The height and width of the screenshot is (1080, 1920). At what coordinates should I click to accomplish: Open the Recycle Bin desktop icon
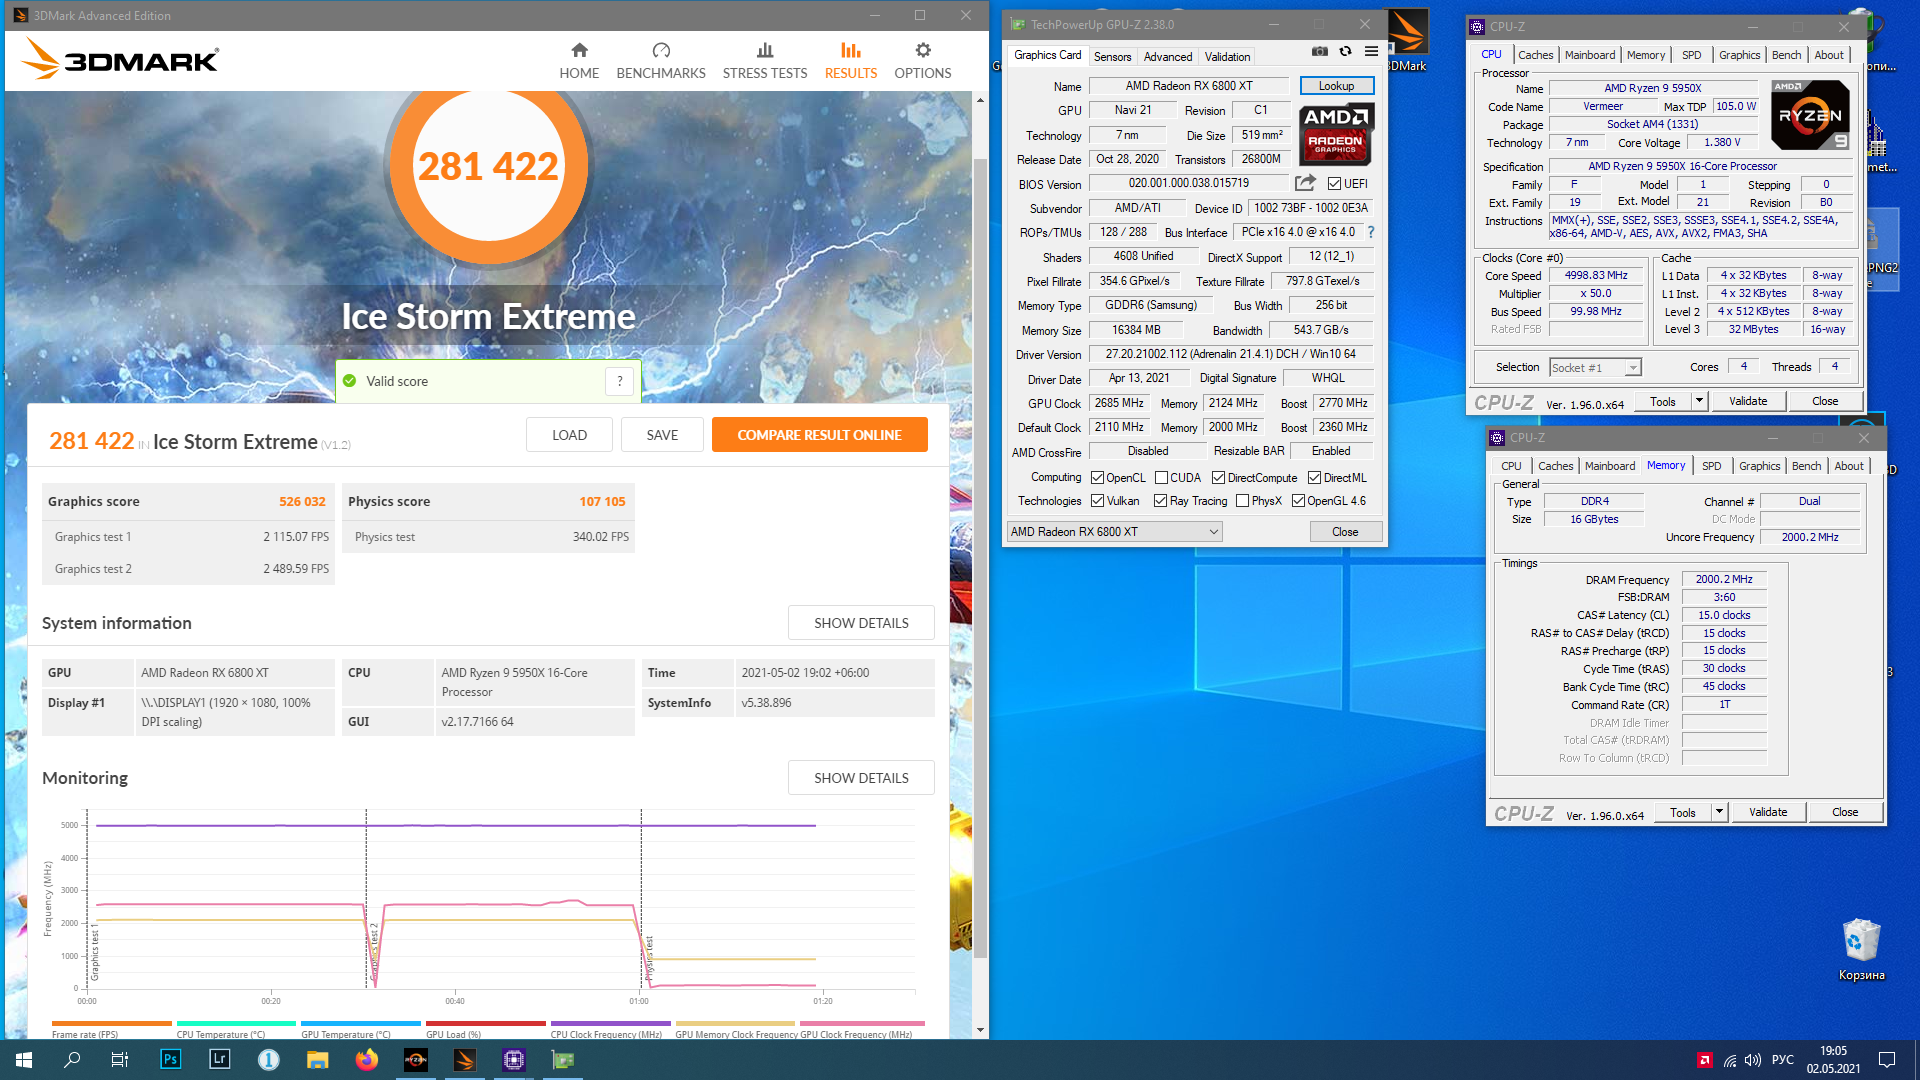[1861, 950]
